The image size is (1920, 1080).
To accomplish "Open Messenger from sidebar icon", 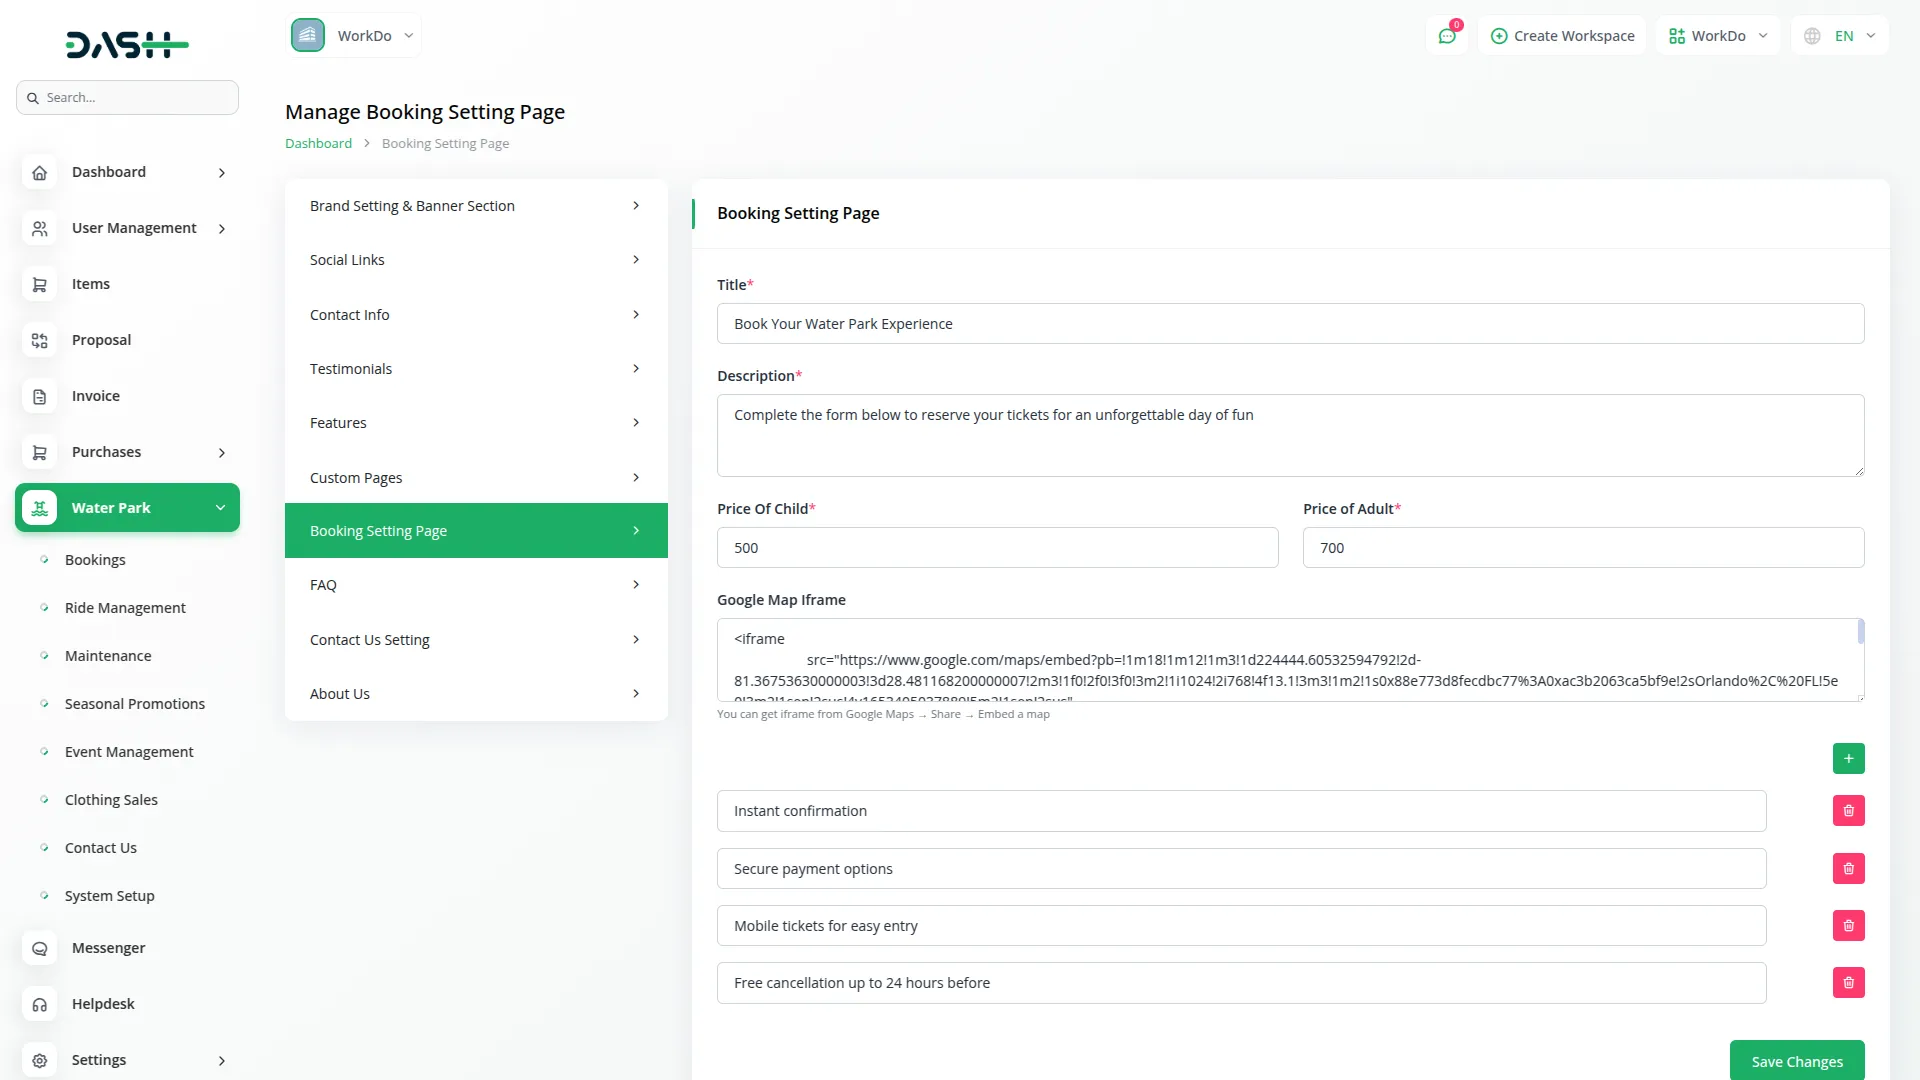I will pos(40,949).
